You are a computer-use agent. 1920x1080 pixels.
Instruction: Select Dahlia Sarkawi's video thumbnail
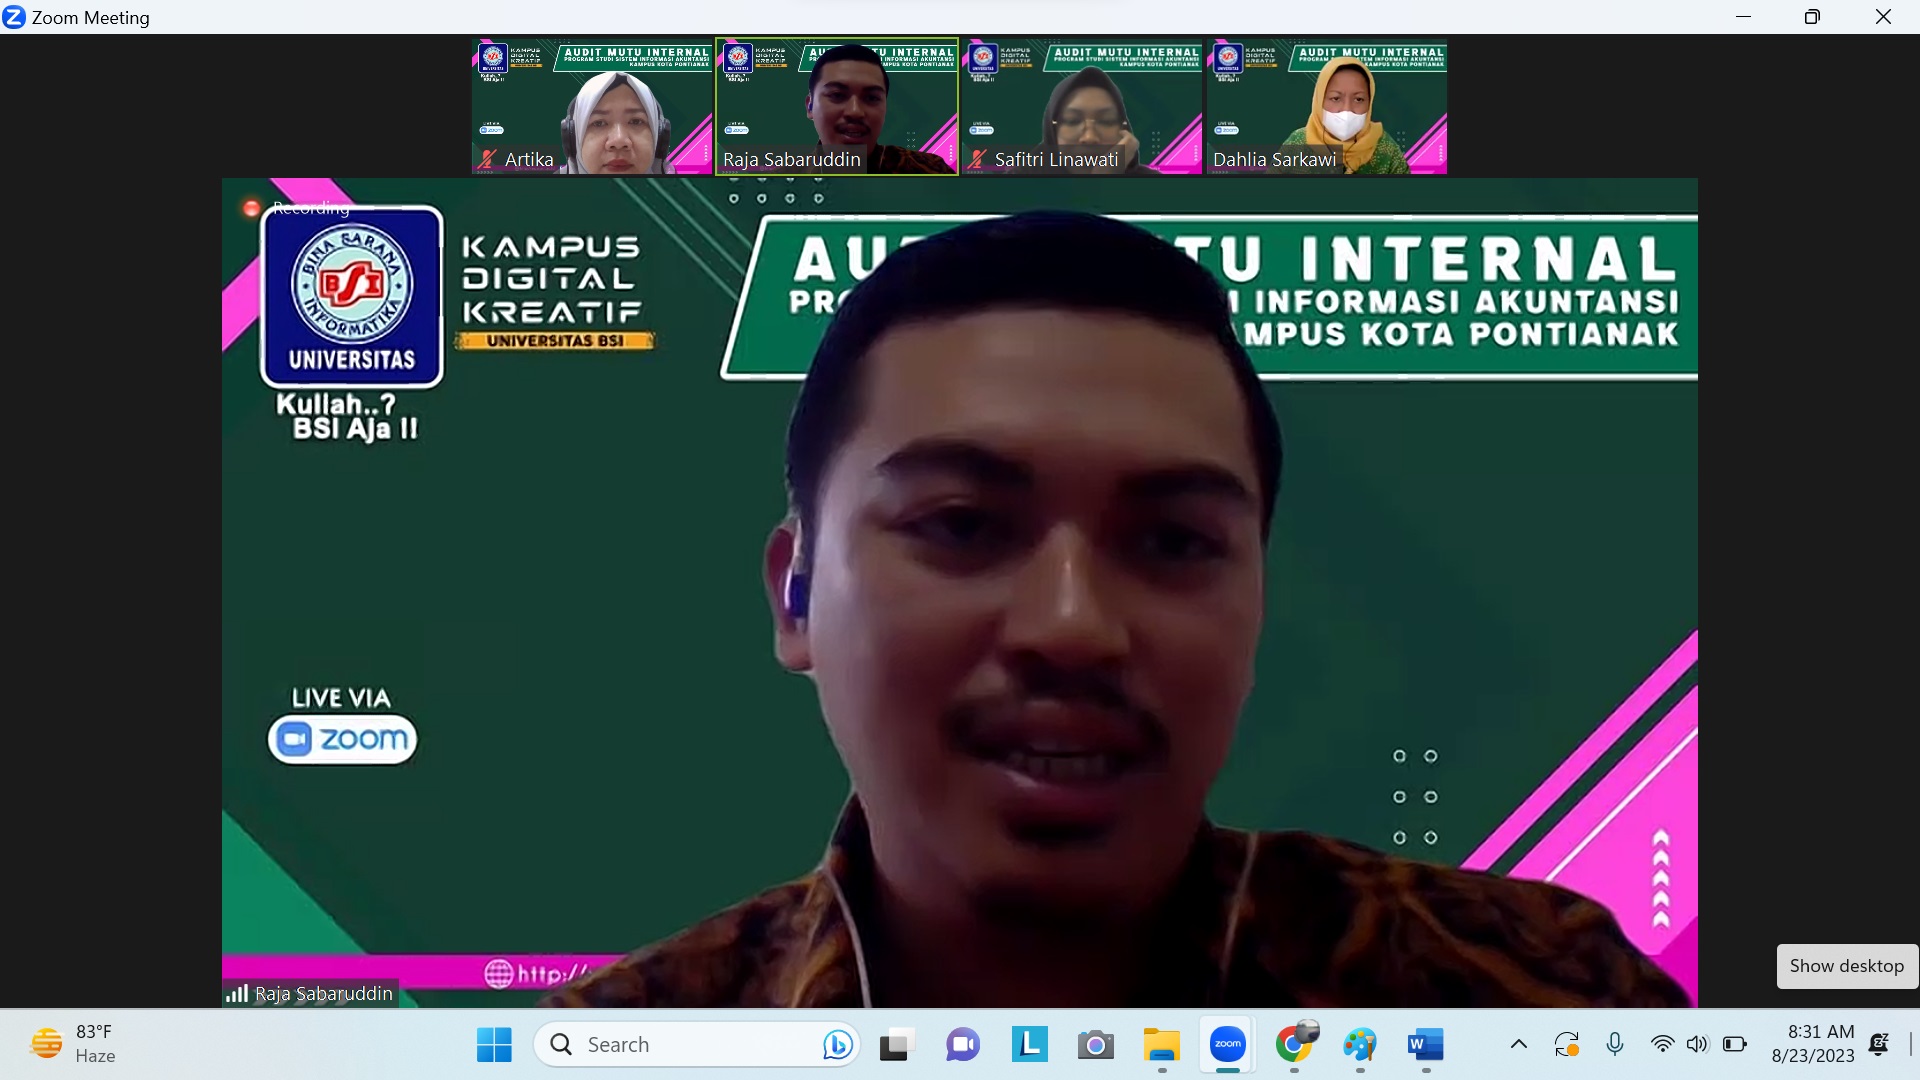tap(1327, 107)
